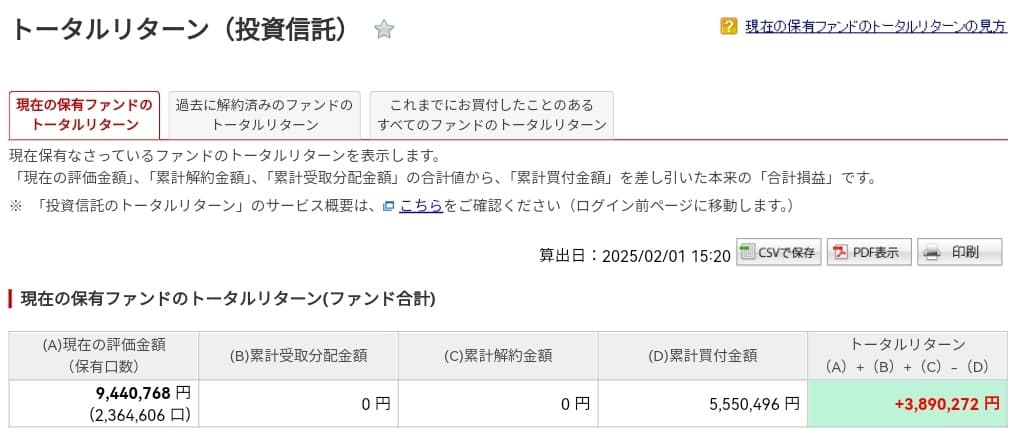
Task: Select the 9,440,768 円 current valuation amount
Action: point(142,394)
